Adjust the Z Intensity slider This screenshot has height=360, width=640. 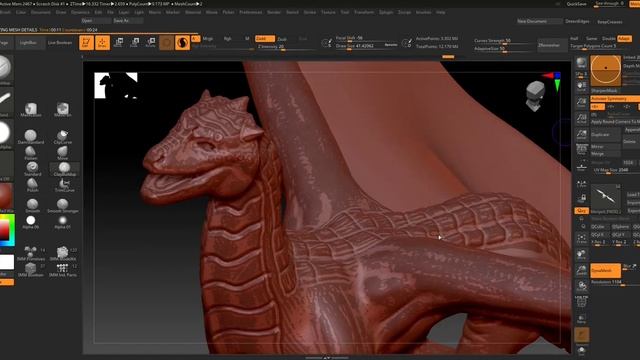pyautogui.click(x=286, y=47)
